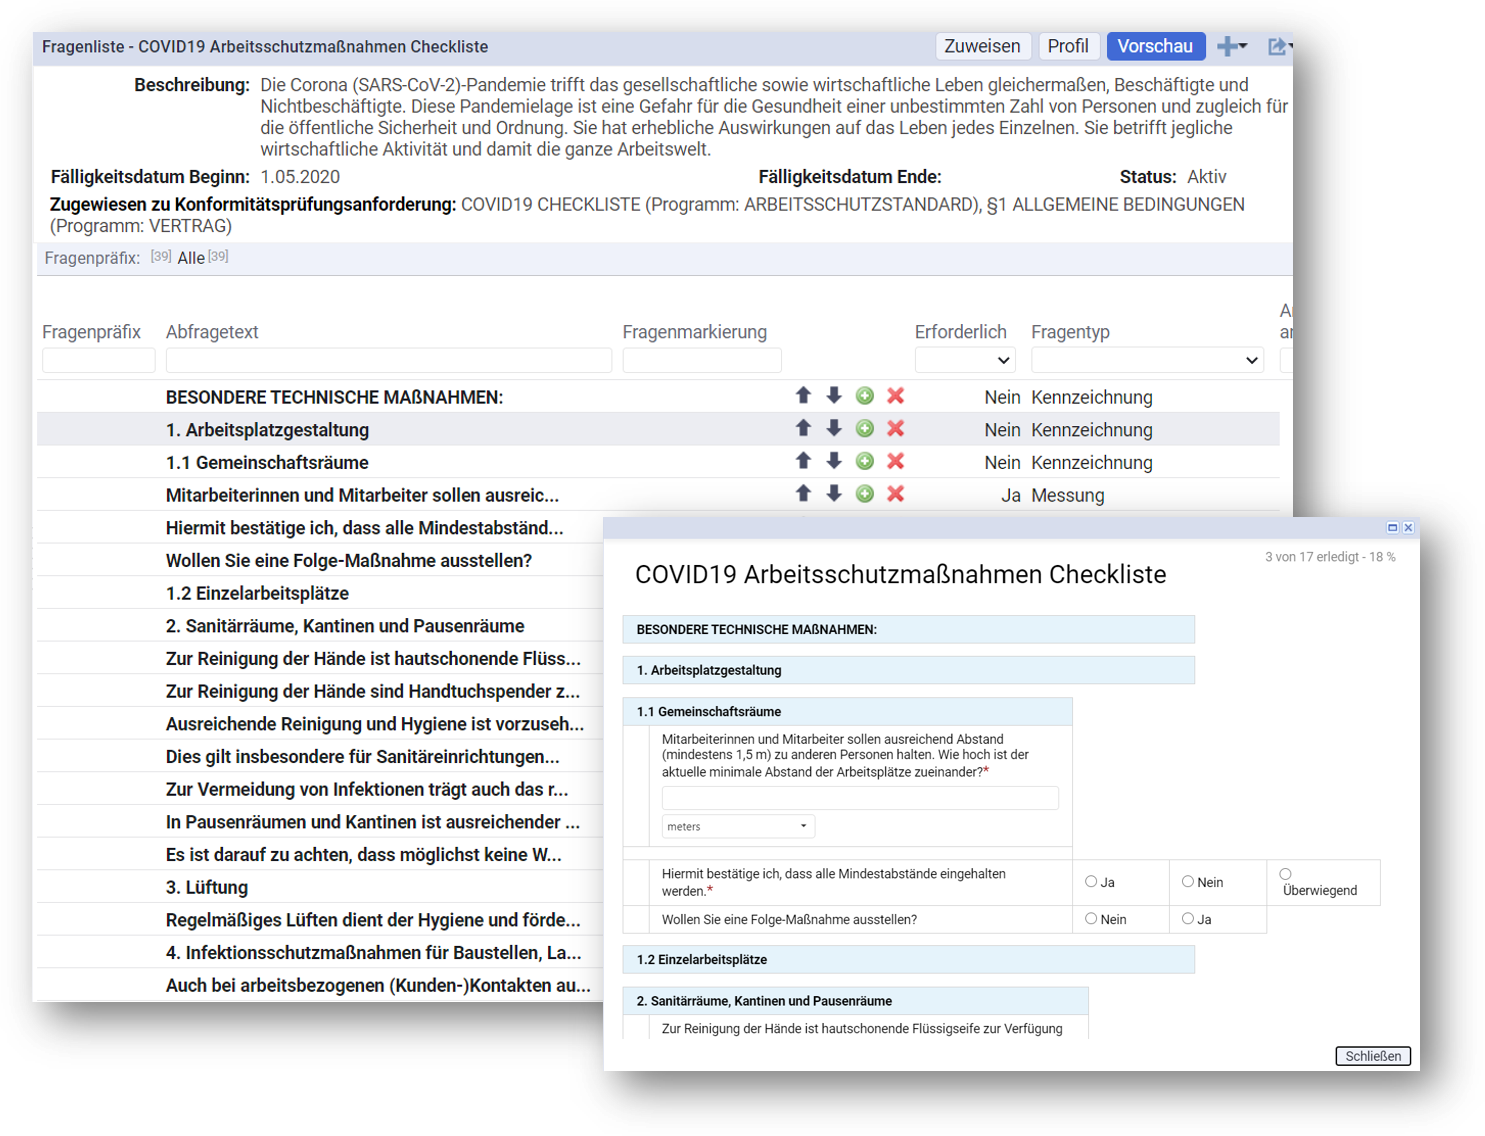
Task: Select Ja for Folge-Maßnahme question
Action: 1188,919
